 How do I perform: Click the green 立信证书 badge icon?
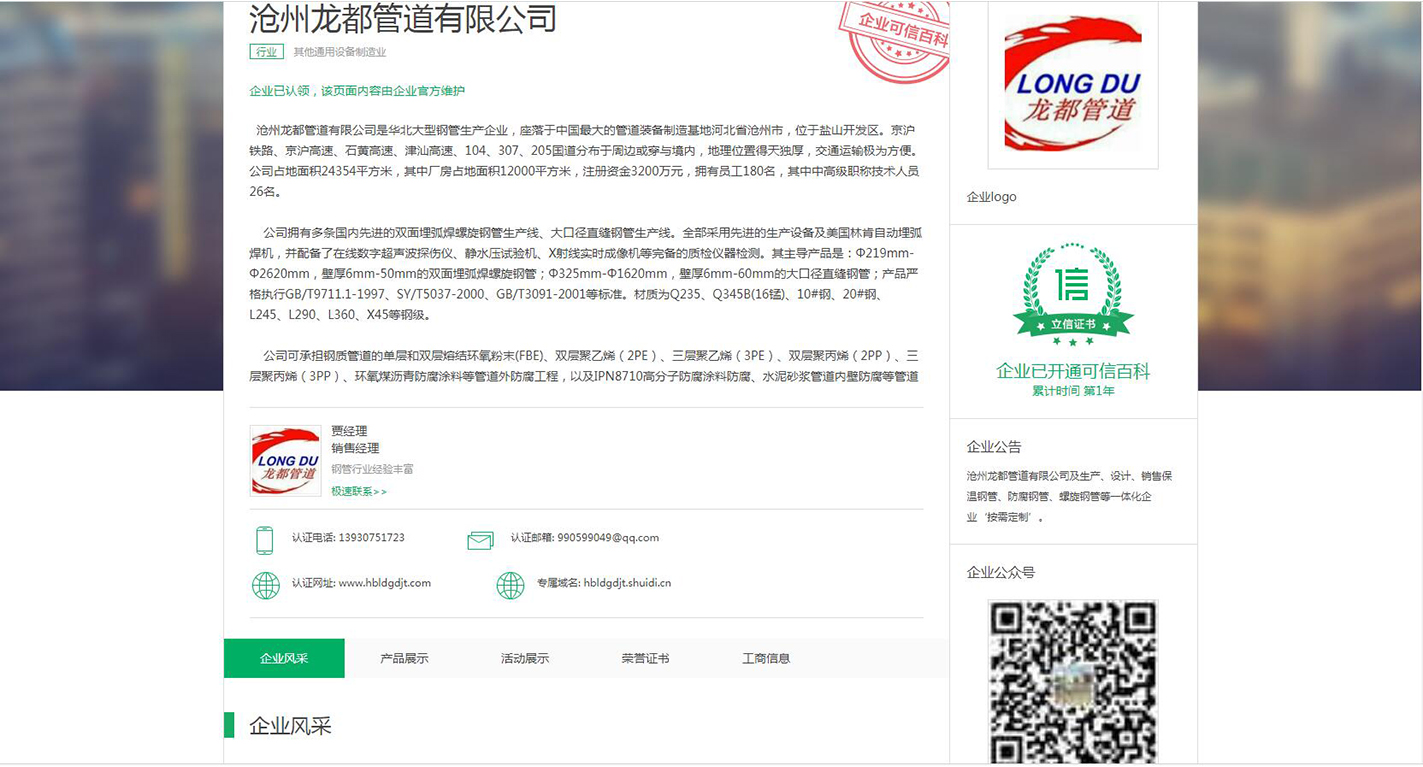pos(1073,295)
